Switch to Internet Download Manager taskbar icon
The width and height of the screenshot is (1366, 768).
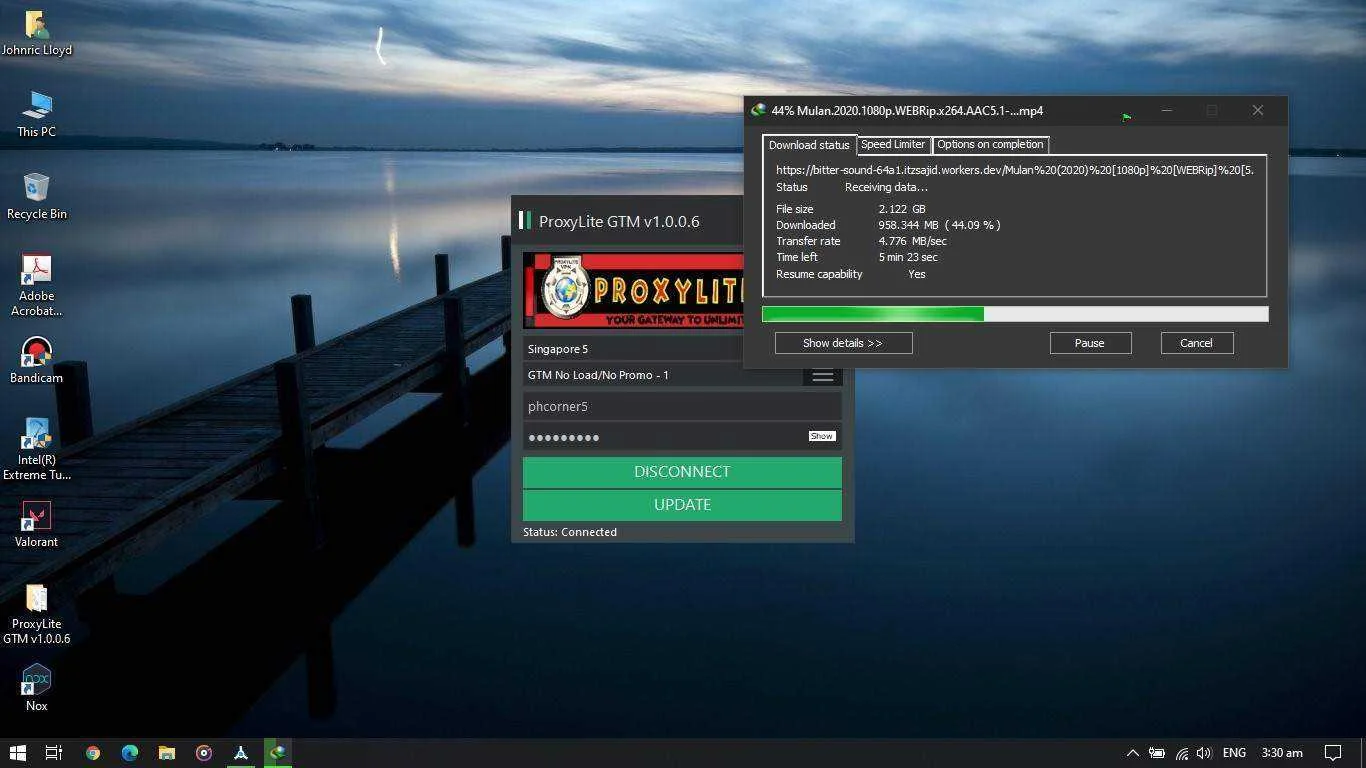click(x=278, y=753)
